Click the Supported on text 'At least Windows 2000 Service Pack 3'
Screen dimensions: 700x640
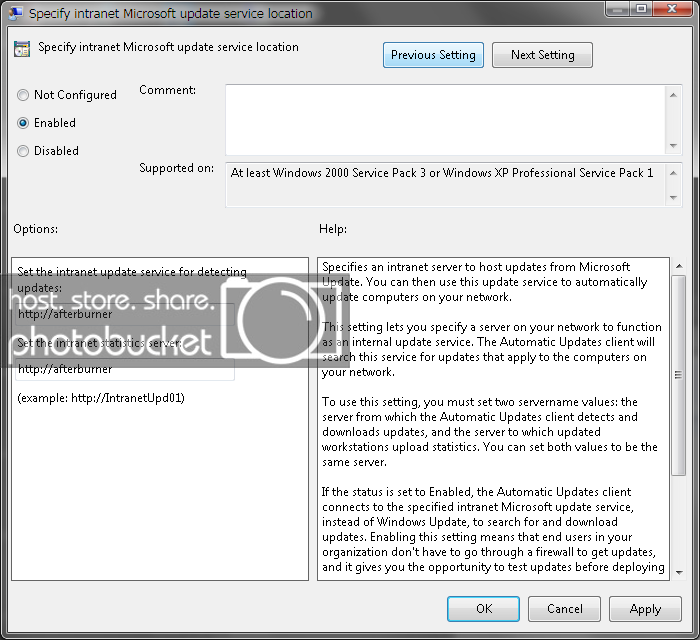pyautogui.click(x=328, y=173)
